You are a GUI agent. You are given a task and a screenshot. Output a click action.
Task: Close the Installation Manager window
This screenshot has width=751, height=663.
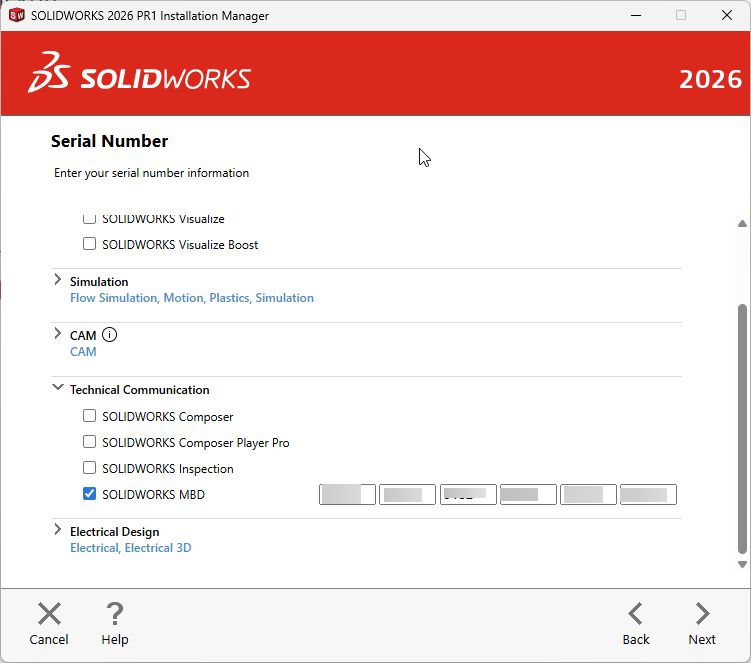727,15
